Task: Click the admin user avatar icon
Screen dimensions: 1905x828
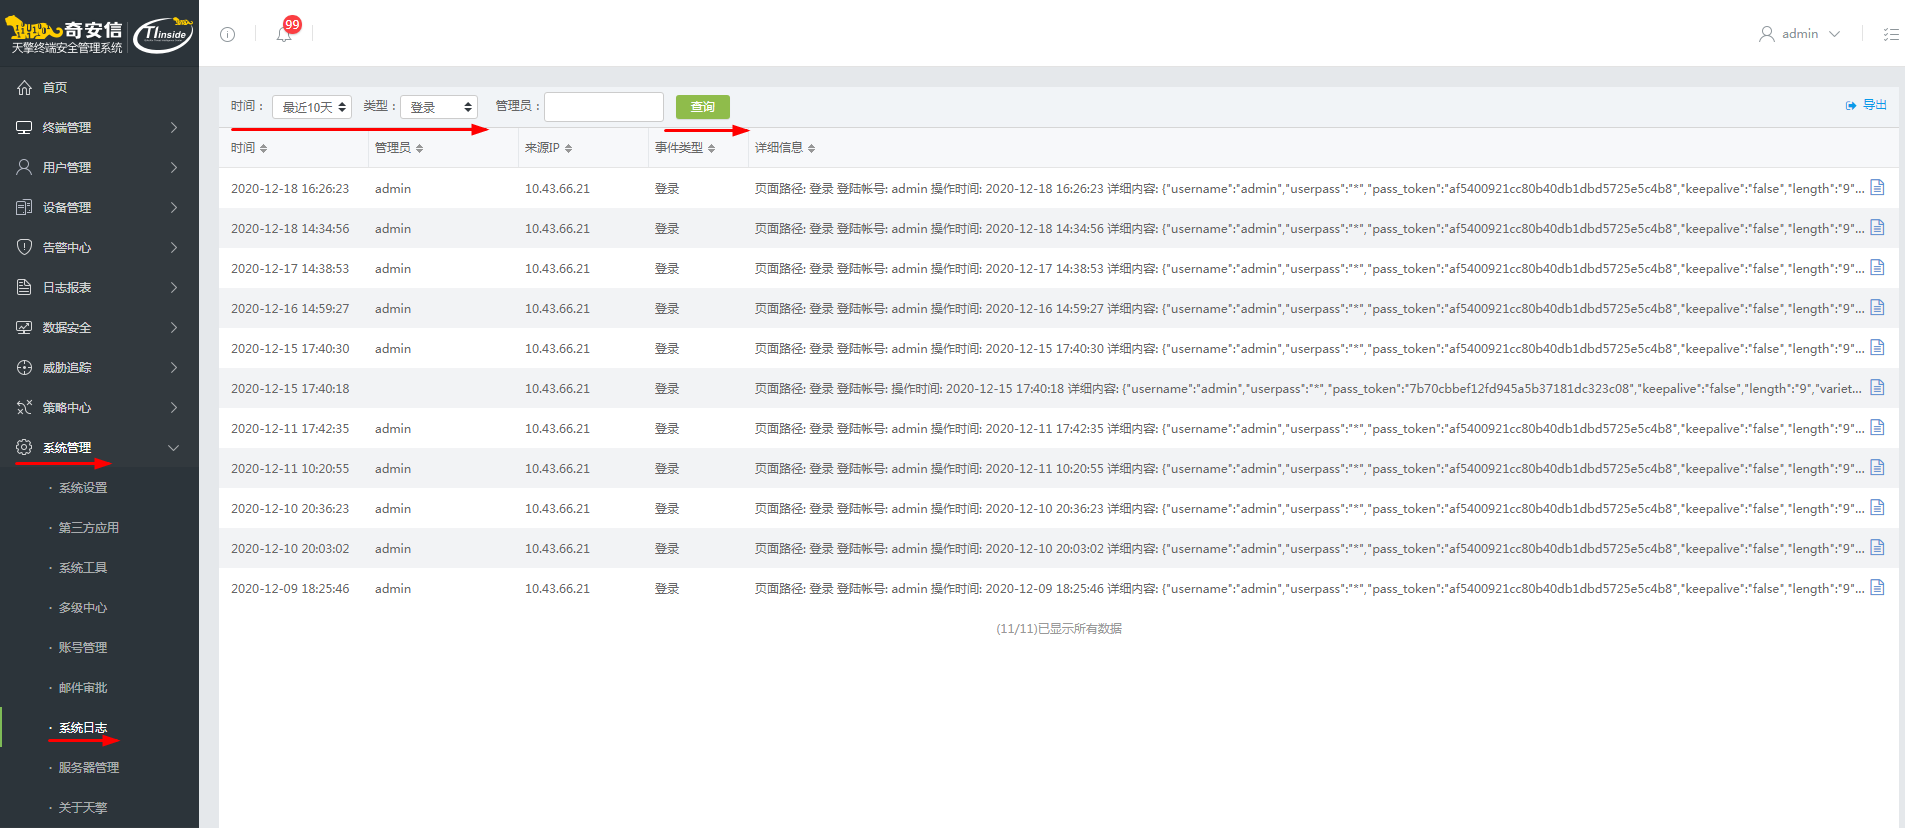Action: coord(1767,34)
